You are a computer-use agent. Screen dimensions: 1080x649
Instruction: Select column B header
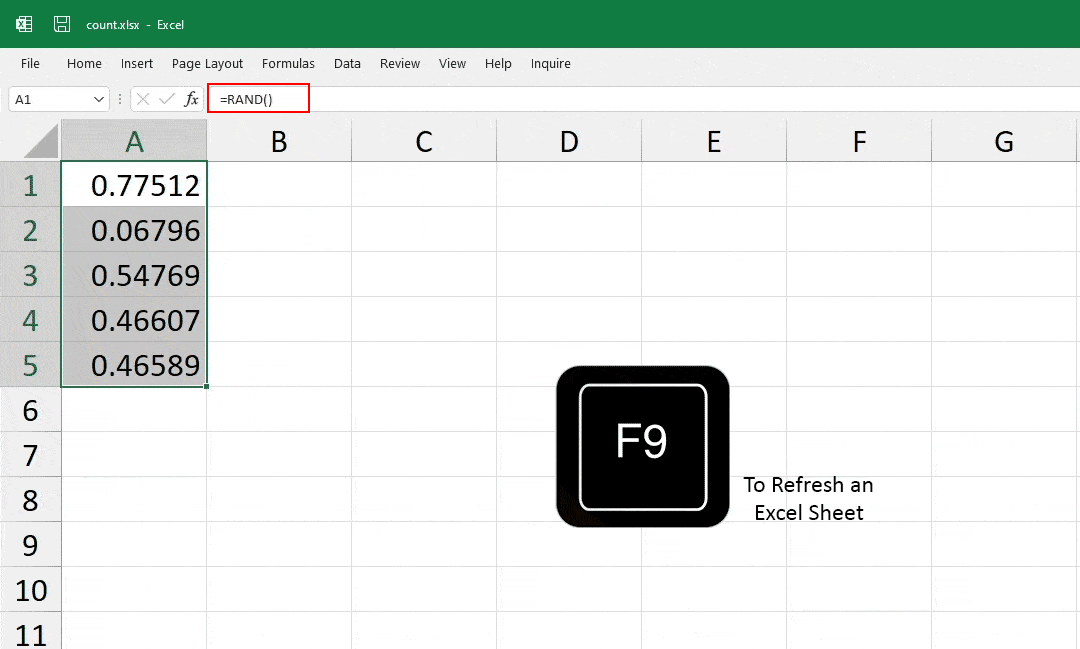pos(278,141)
